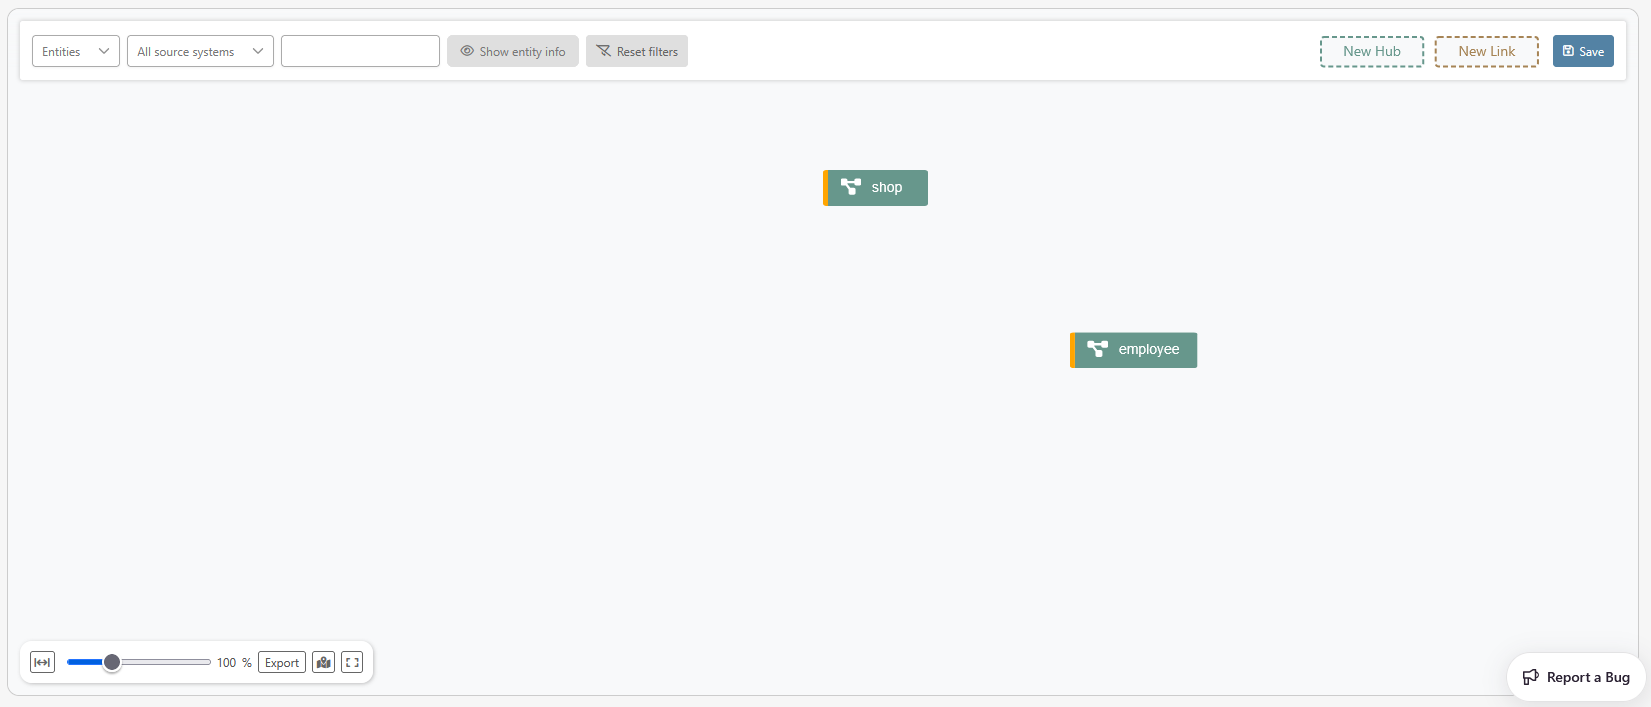
Task: Click the fit-to-width arrows icon
Action: point(42,662)
